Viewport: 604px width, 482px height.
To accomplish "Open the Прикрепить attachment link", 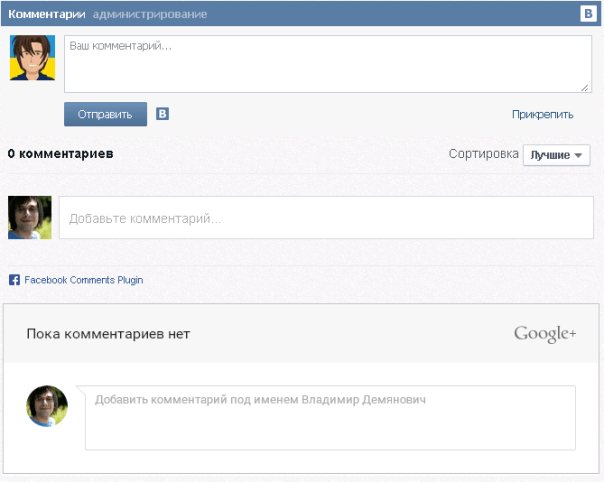I will click(x=542, y=114).
